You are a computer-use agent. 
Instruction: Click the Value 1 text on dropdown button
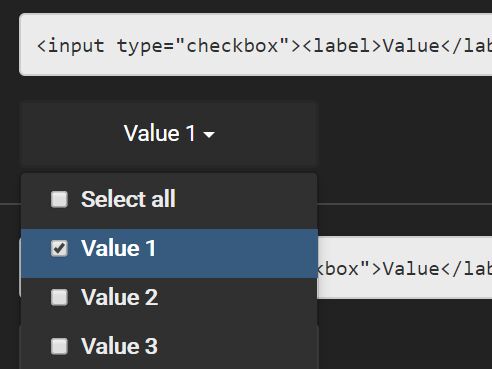pos(160,133)
